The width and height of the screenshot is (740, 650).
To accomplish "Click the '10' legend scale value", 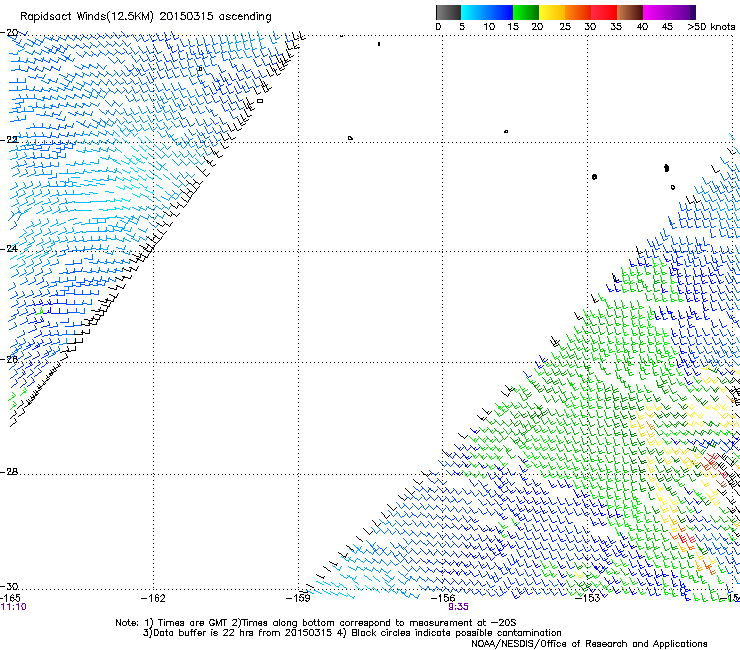I will tap(489, 27).
